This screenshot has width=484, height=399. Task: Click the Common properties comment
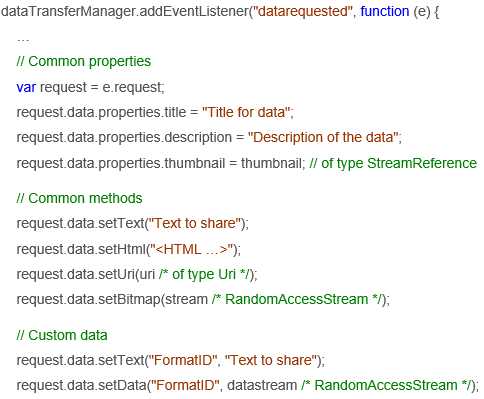point(84,62)
